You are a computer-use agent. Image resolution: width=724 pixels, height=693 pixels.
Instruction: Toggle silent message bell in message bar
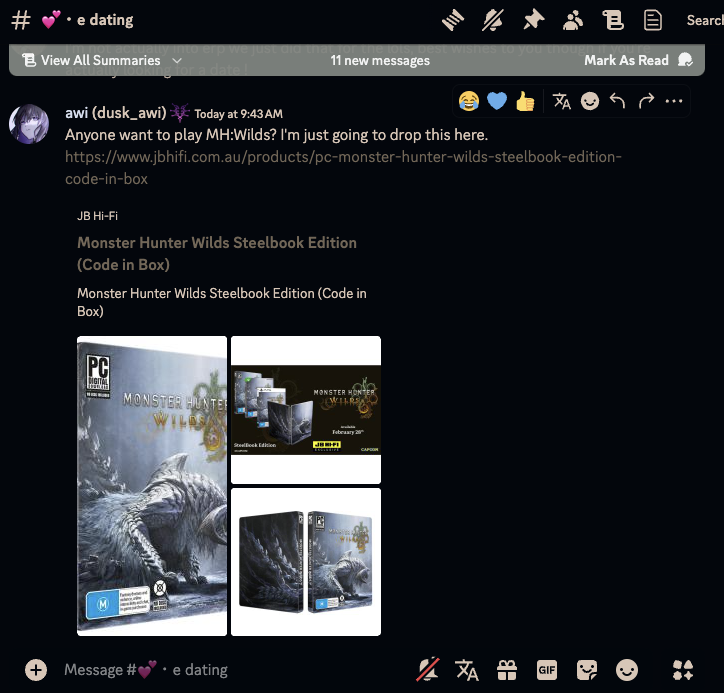tap(428, 670)
